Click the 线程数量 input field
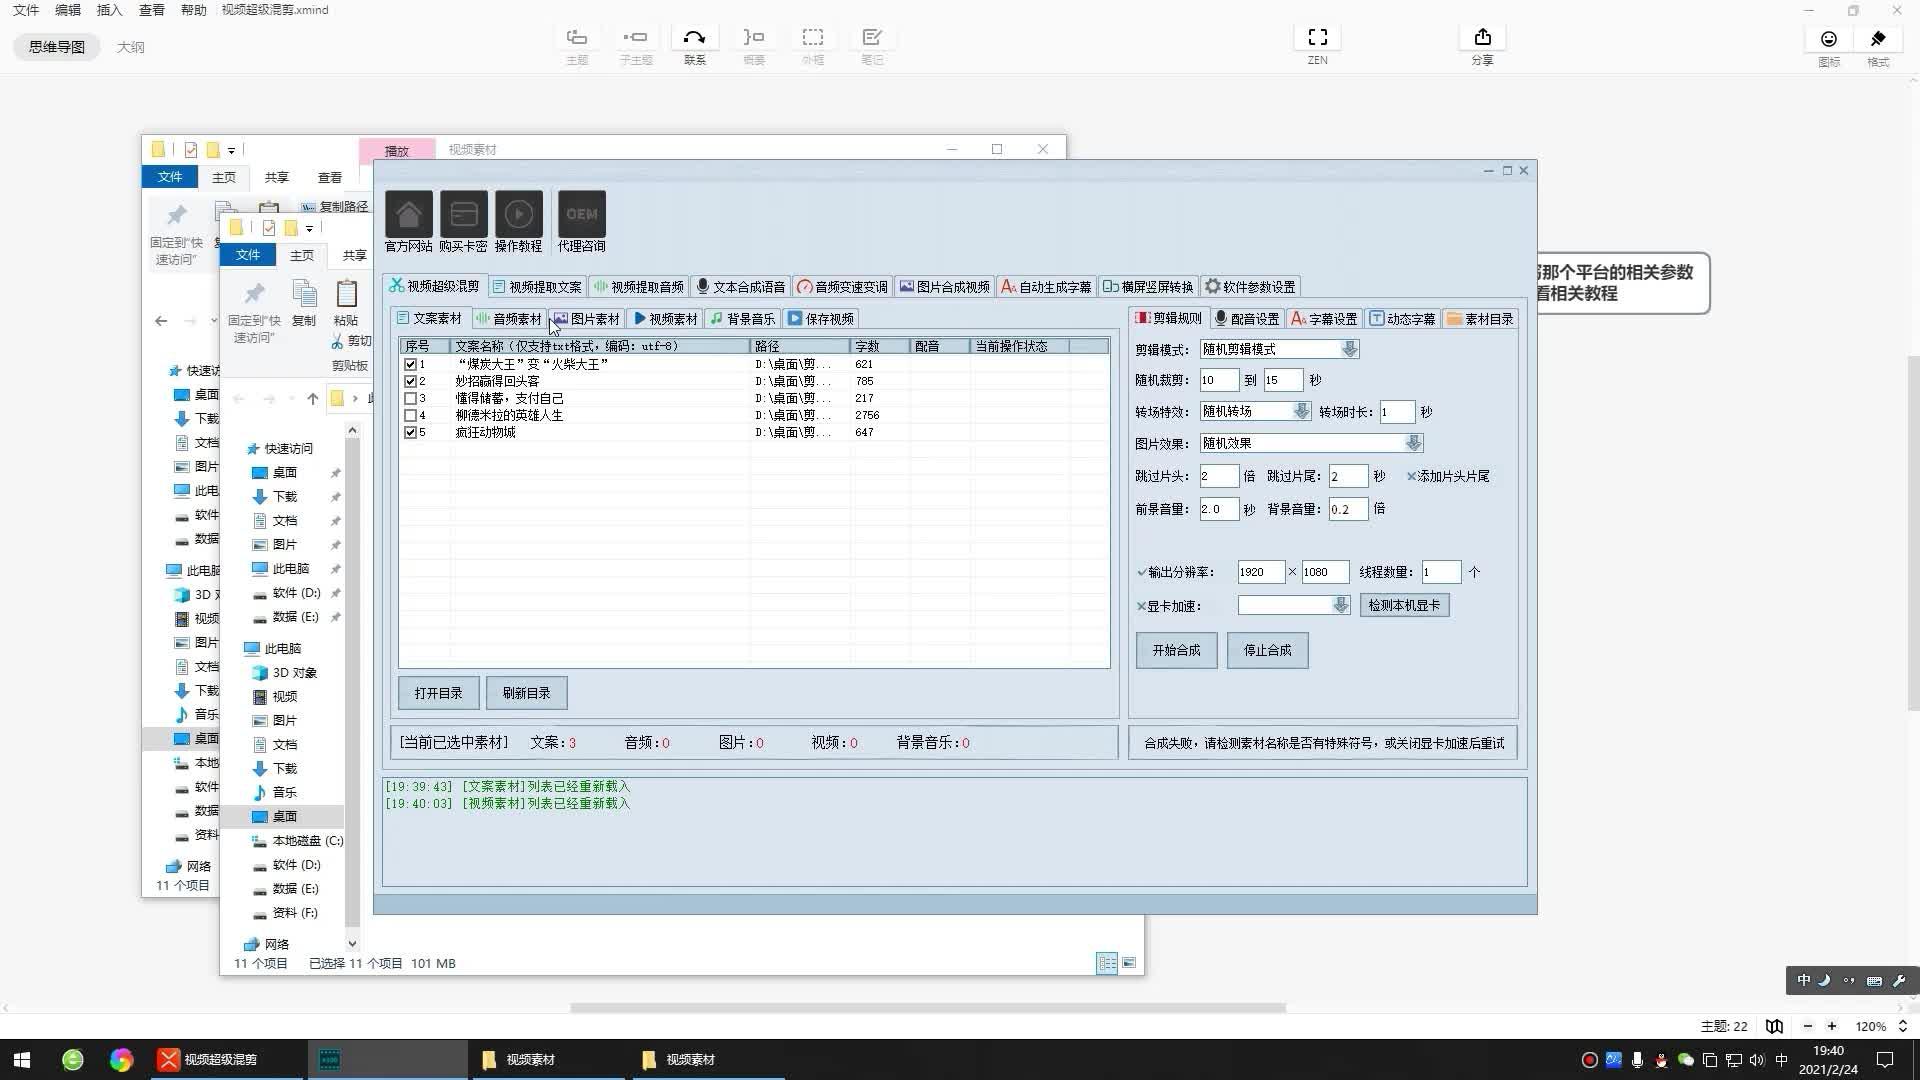Image resolution: width=1920 pixels, height=1080 pixels. [x=1441, y=572]
